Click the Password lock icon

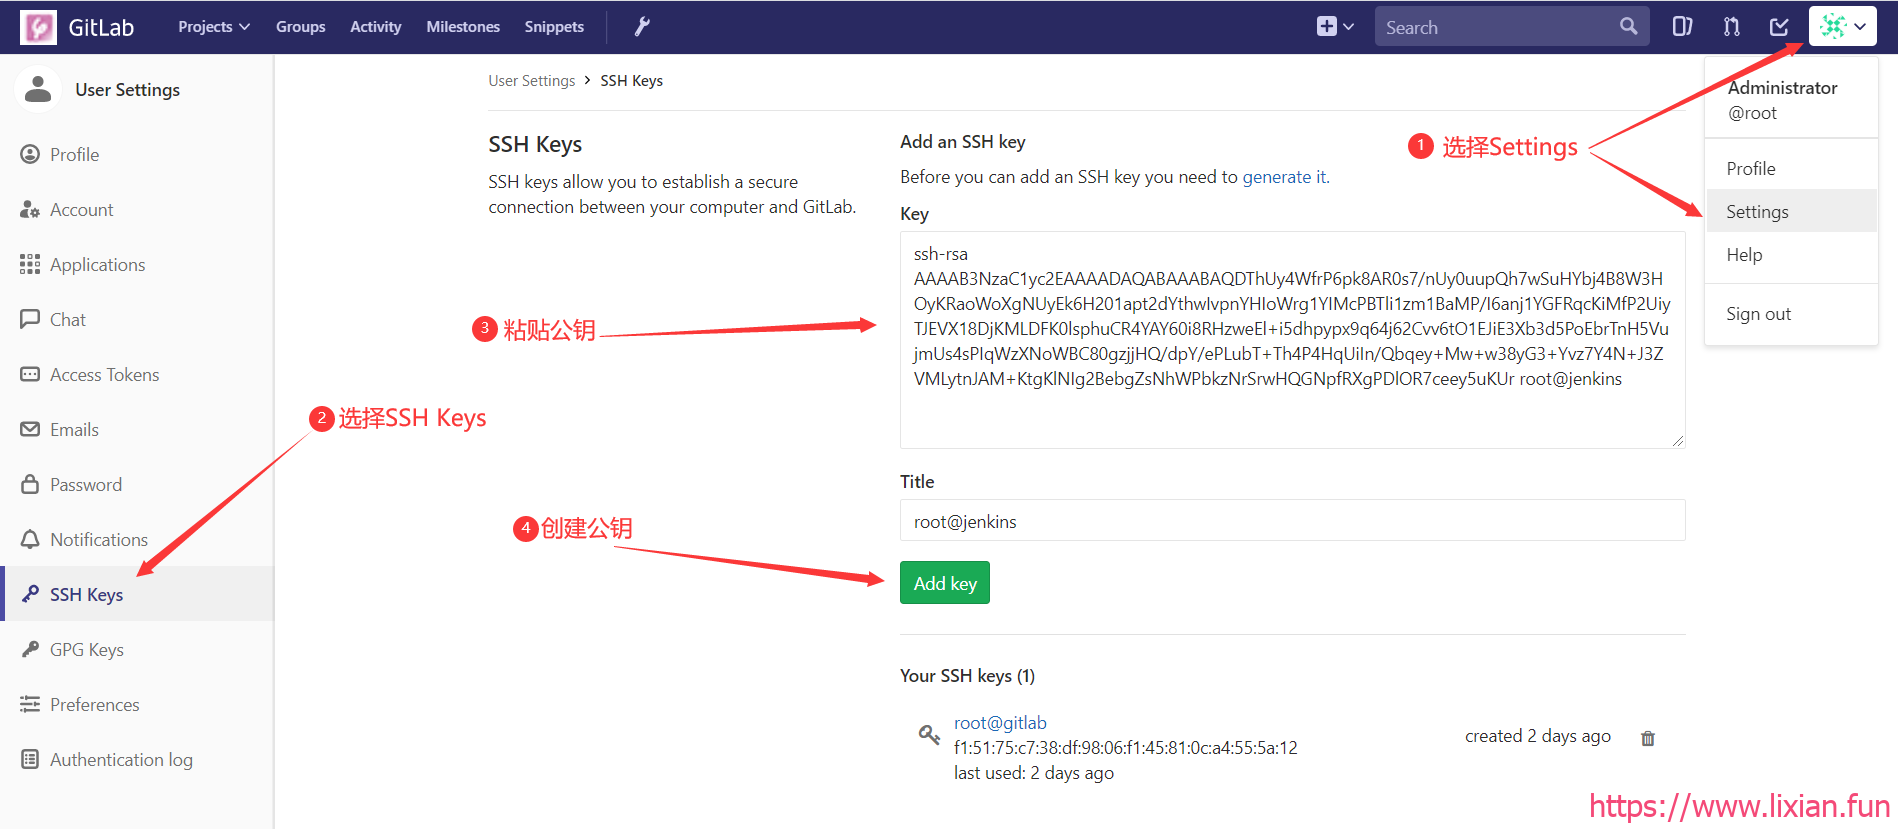[30, 484]
